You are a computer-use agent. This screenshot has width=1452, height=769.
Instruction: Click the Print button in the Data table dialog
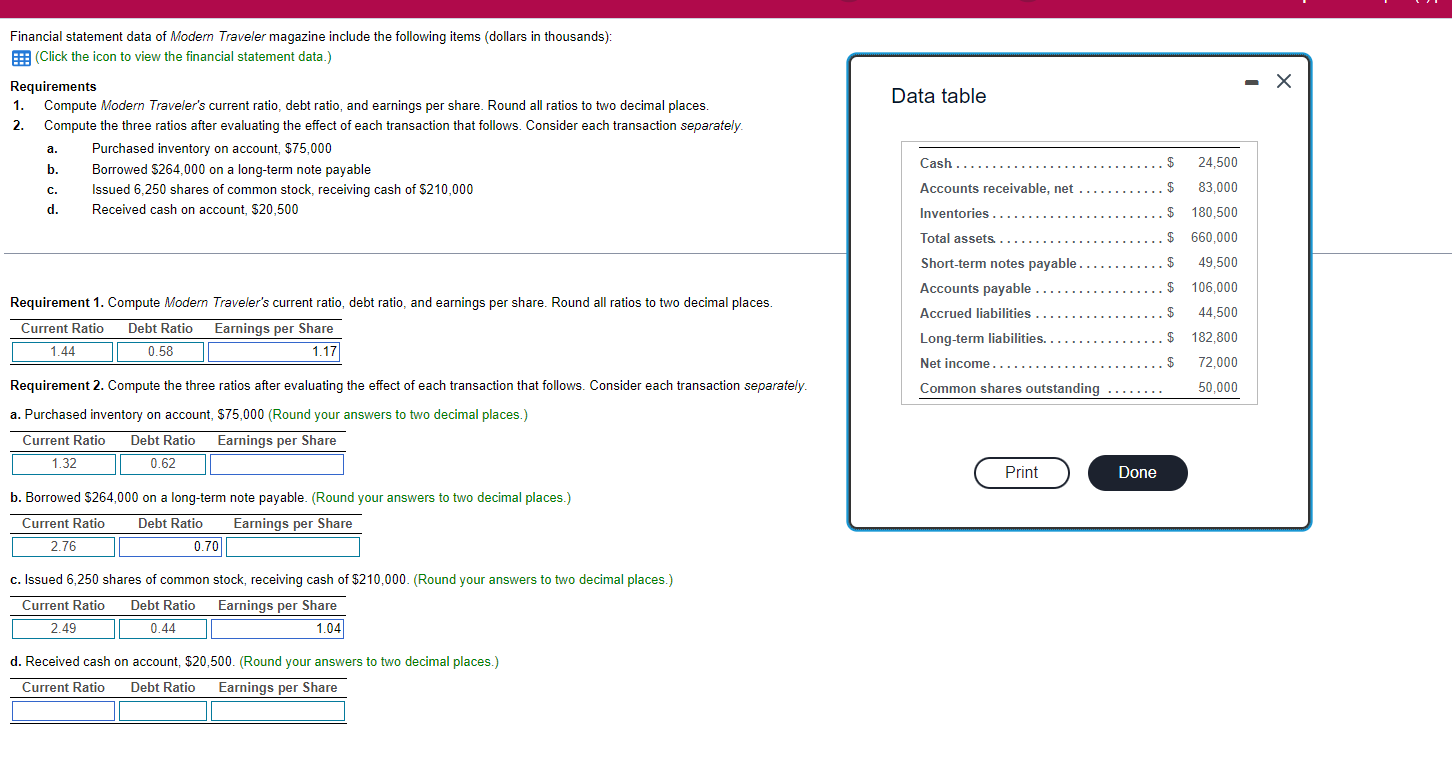1021,472
